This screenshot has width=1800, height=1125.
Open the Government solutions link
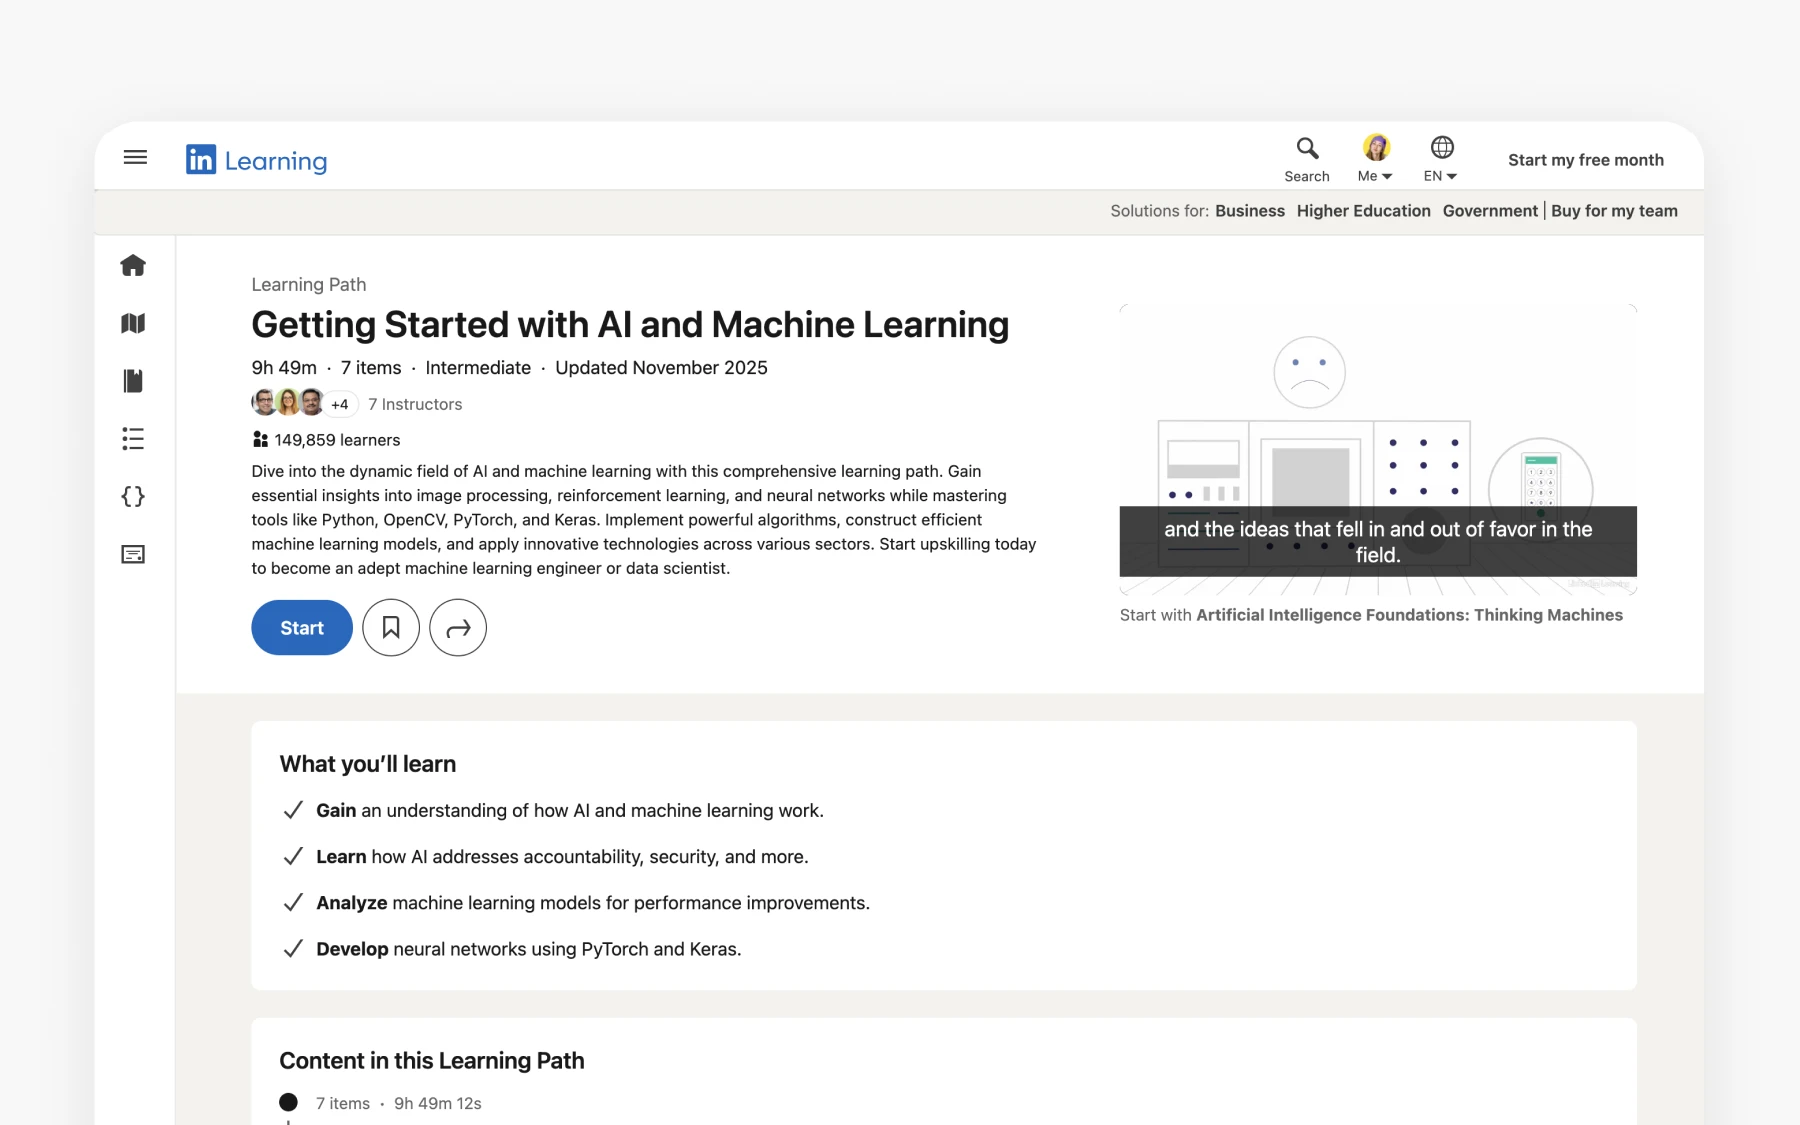pos(1490,211)
